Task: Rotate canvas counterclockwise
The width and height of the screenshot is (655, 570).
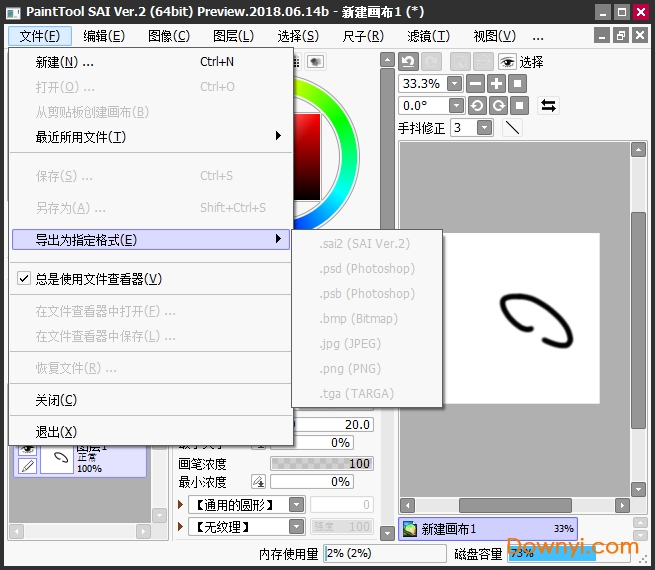Action: click(x=476, y=106)
